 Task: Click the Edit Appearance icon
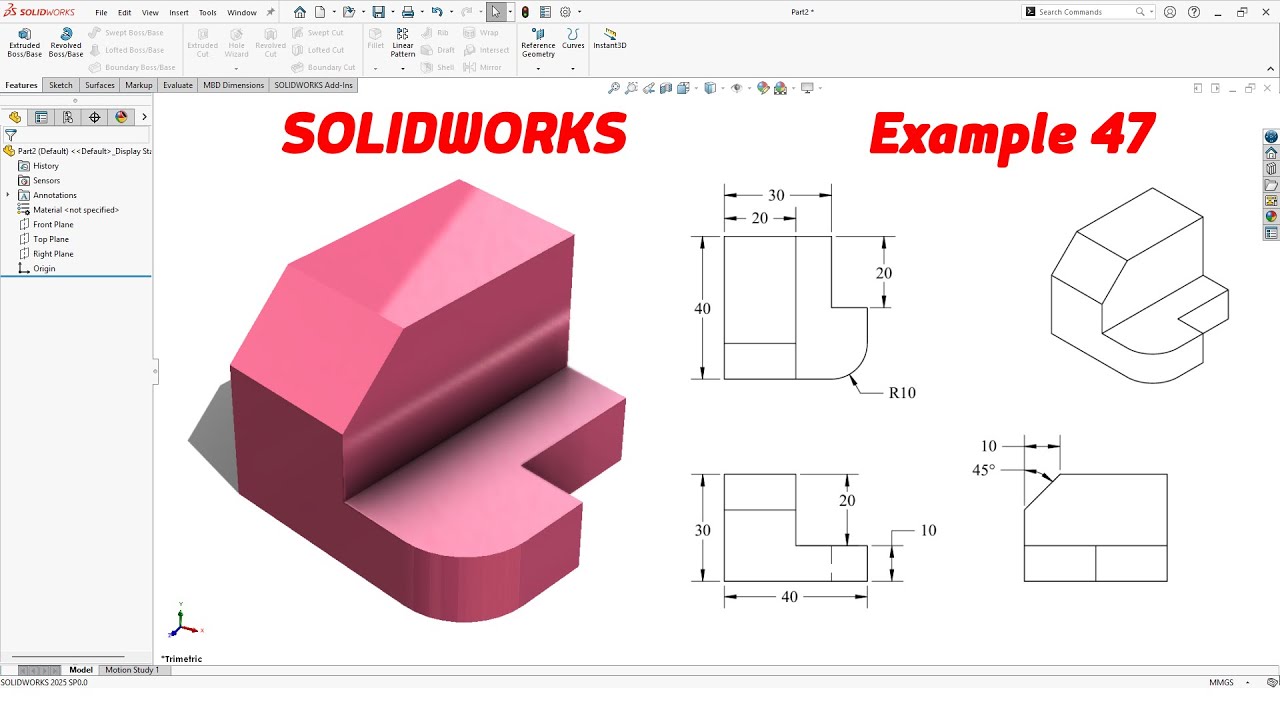point(763,88)
